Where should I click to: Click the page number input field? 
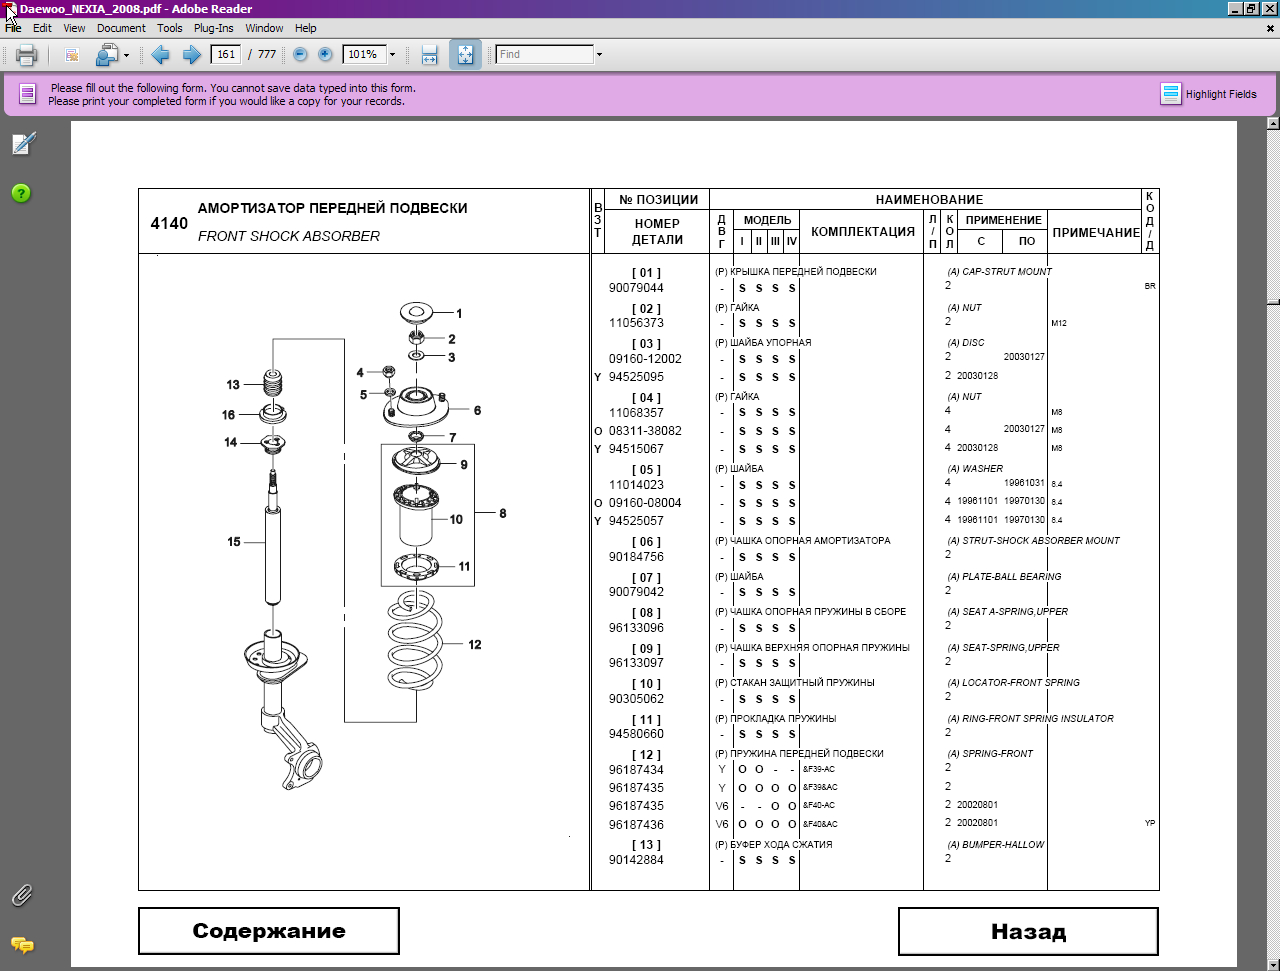226,55
